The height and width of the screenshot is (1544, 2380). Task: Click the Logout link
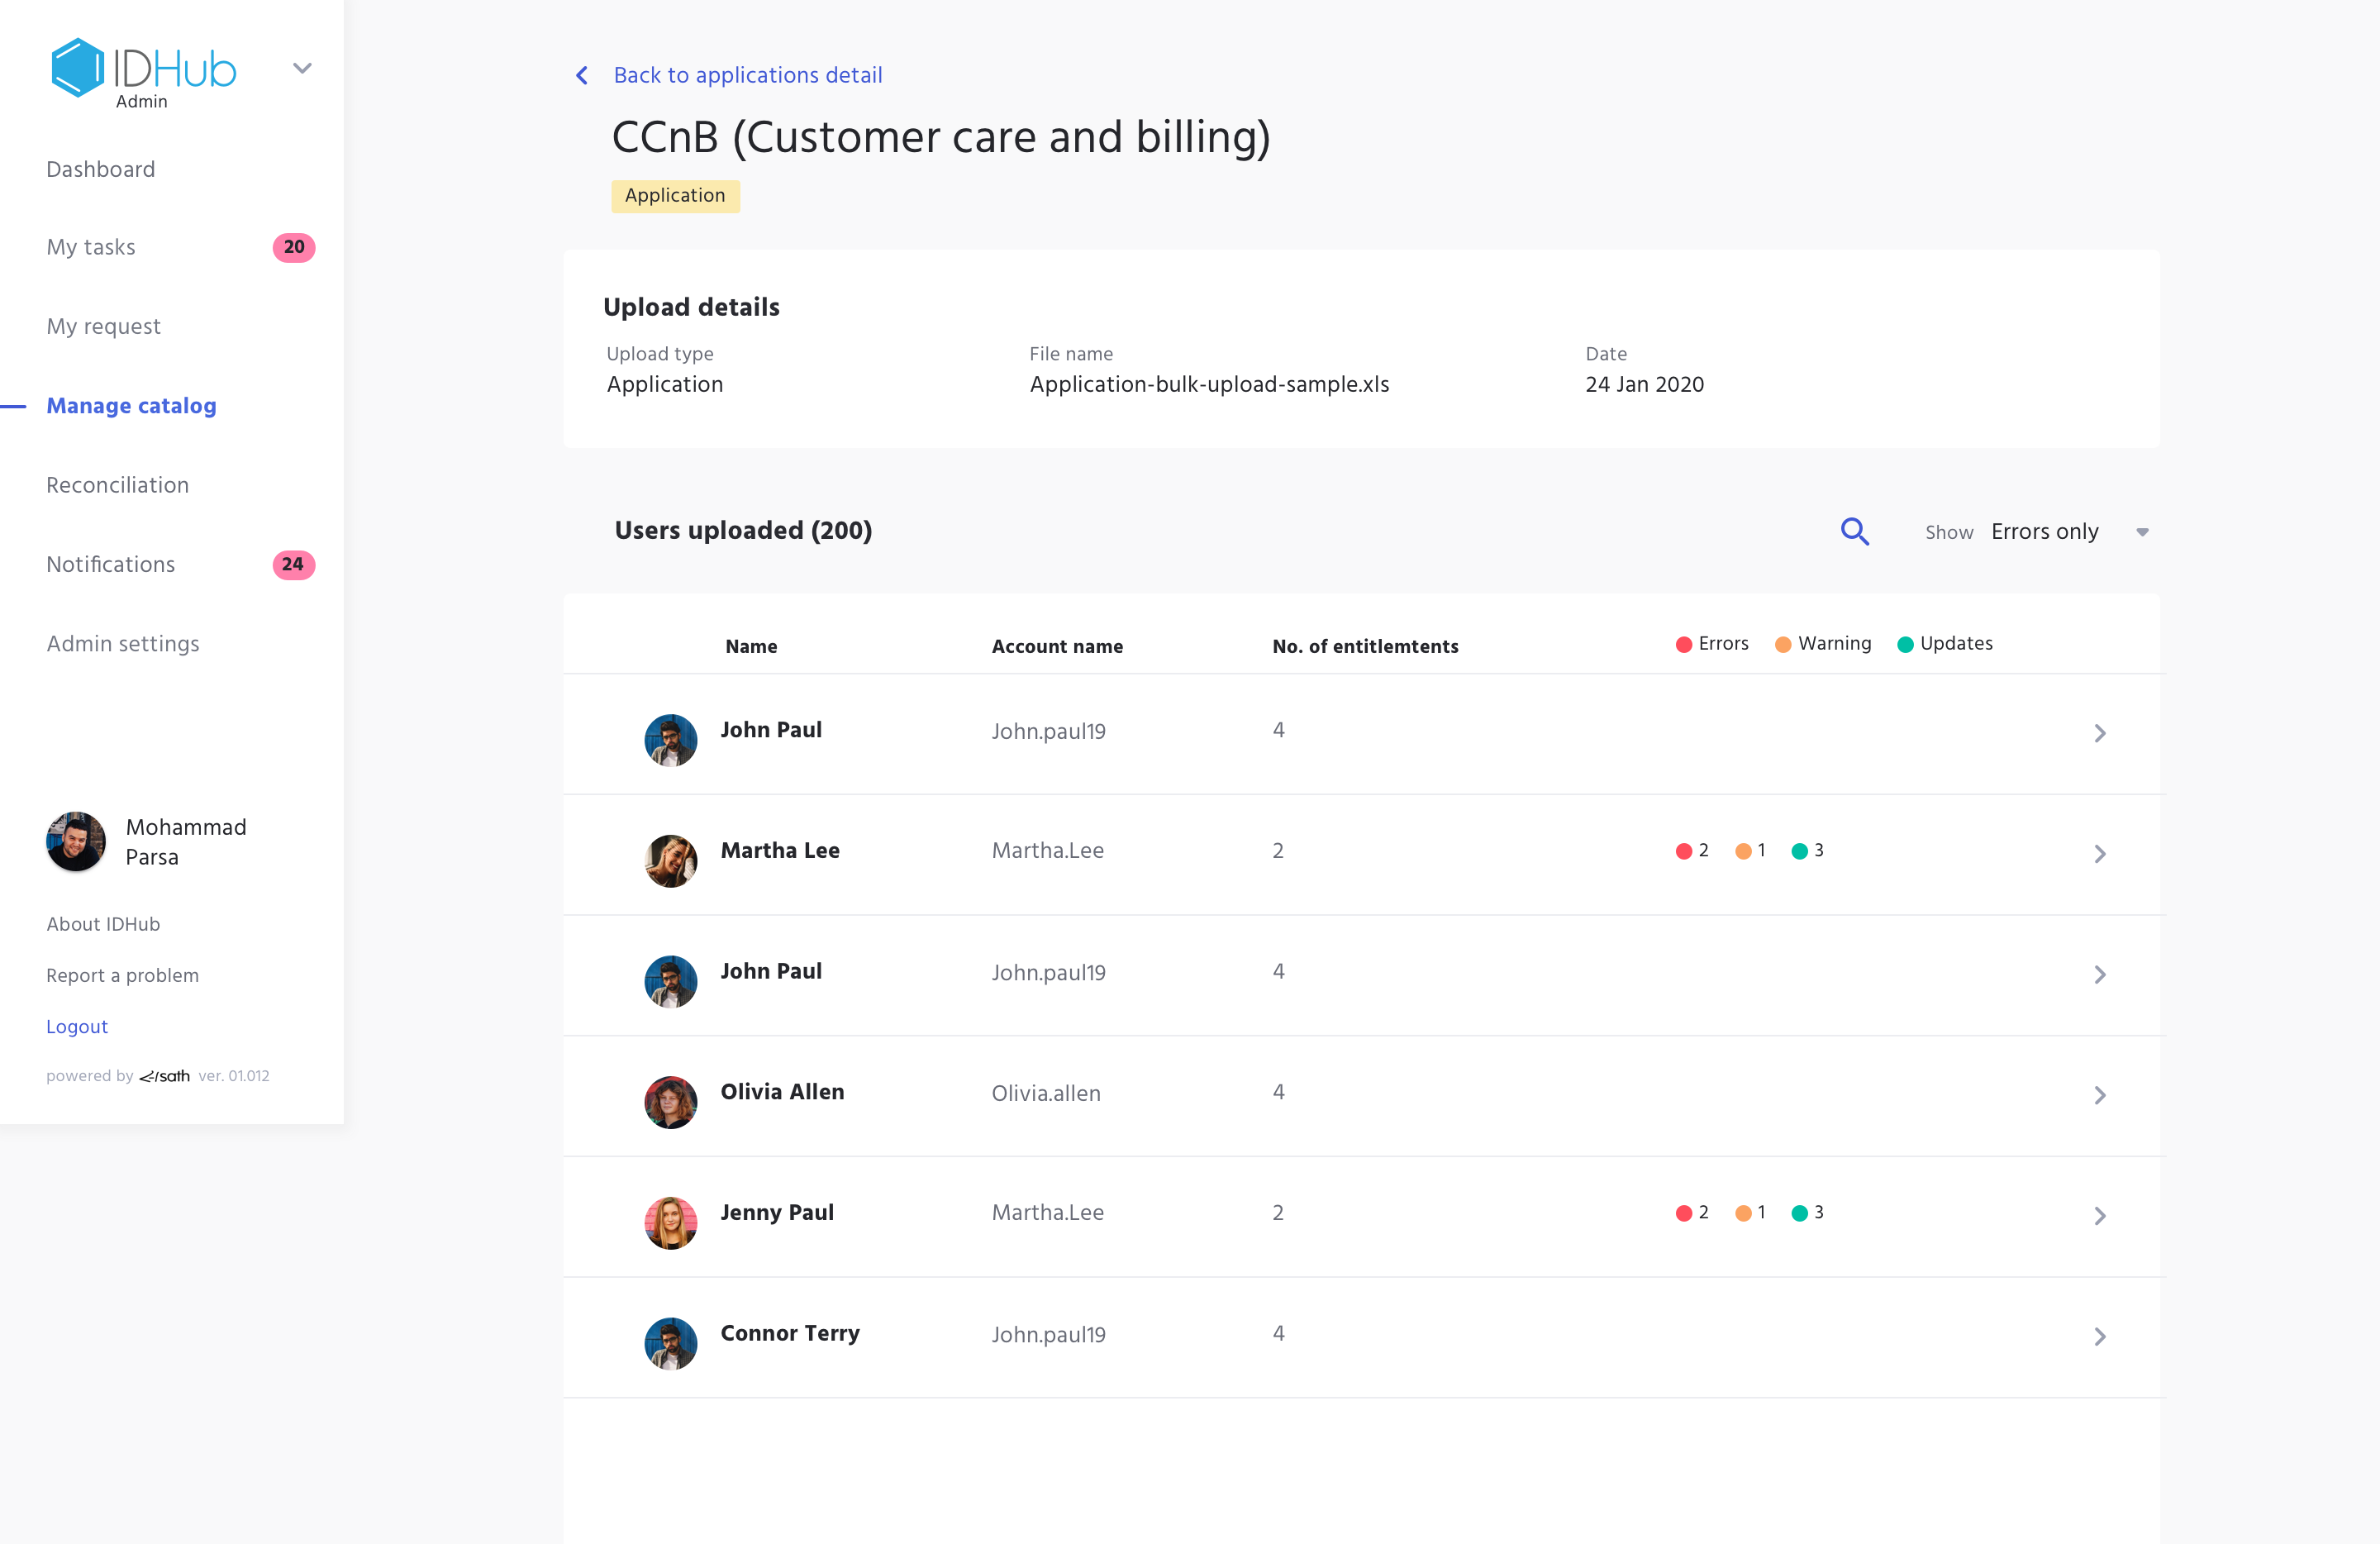tap(77, 1026)
